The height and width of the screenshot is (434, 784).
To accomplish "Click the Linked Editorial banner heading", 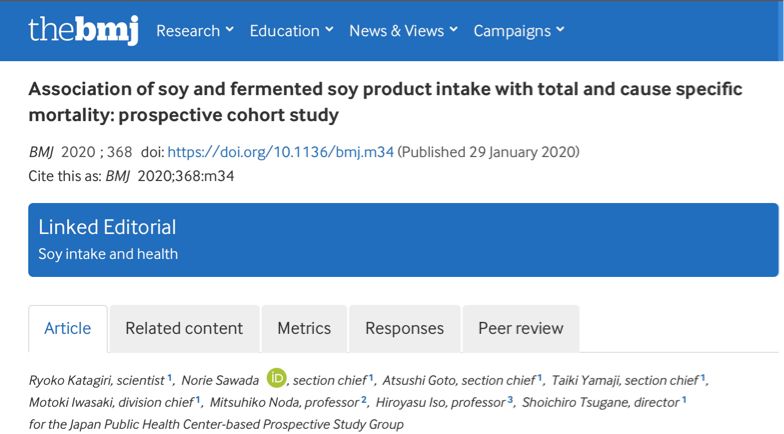I will tap(107, 227).
